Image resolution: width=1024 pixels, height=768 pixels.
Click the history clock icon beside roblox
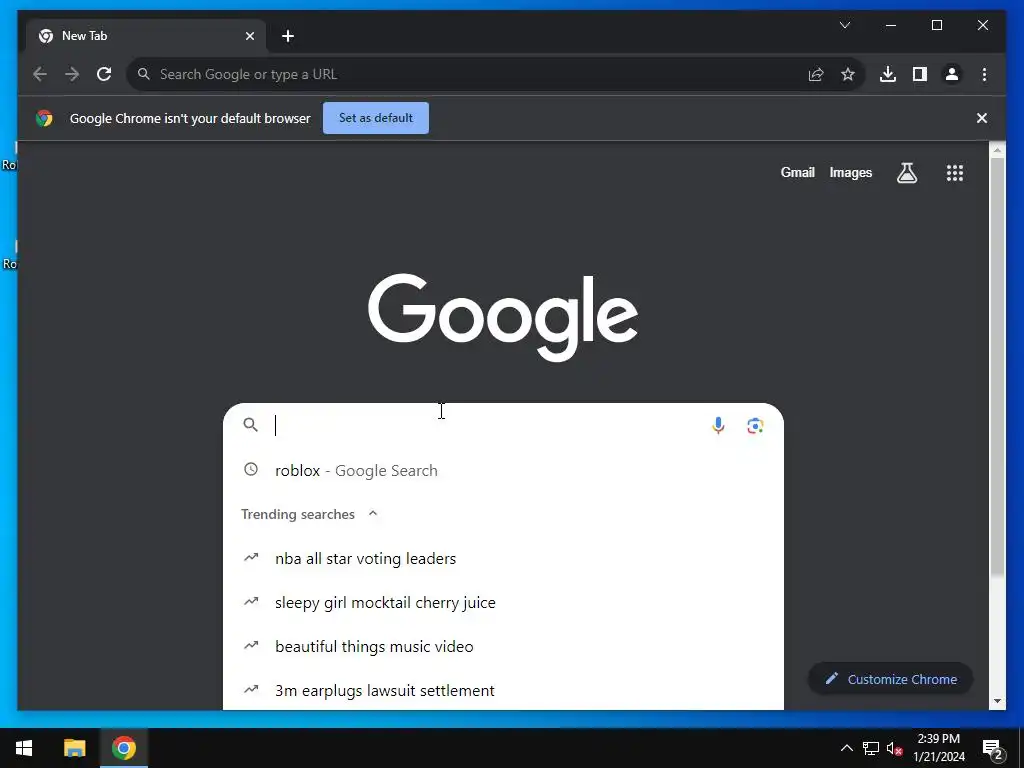251,469
